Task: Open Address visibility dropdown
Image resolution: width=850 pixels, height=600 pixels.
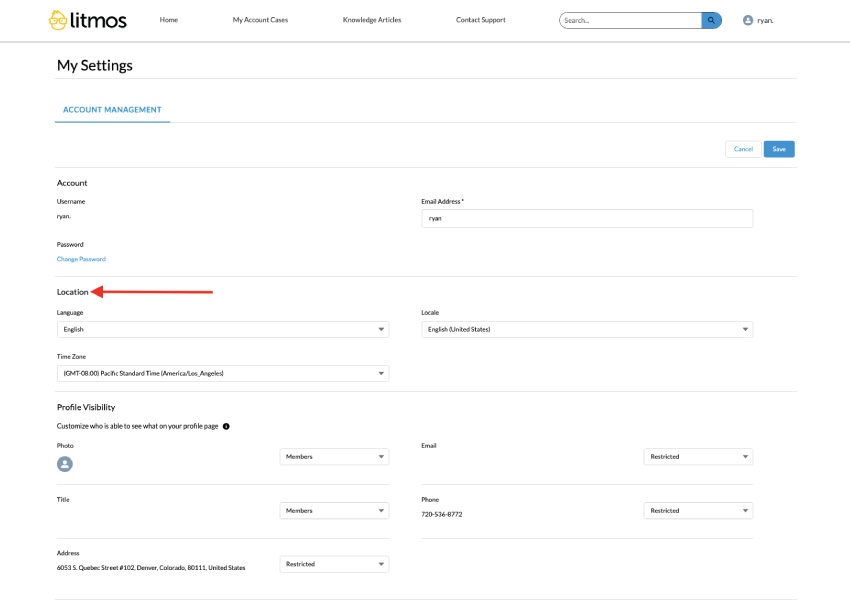Action: click(x=334, y=564)
